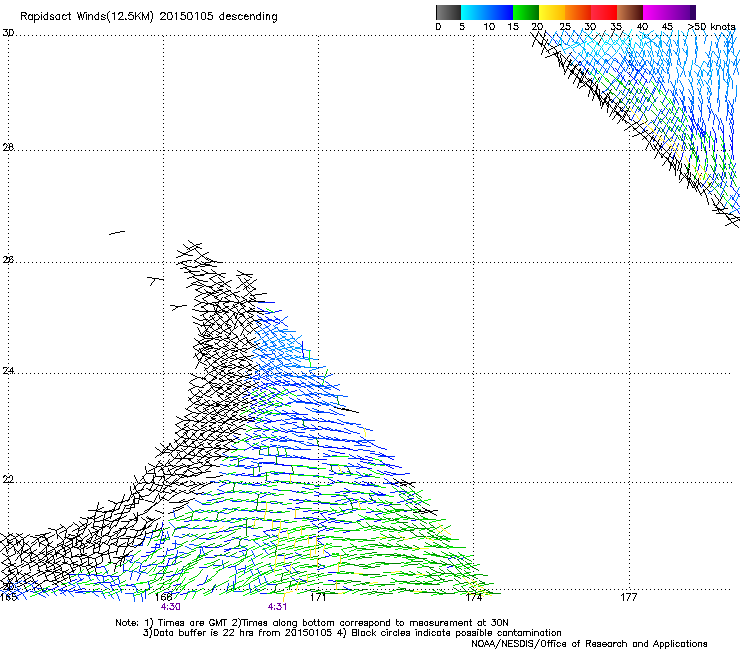Click the legend scale value '40'
The height and width of the screenshot is (650, 740).
642,27
